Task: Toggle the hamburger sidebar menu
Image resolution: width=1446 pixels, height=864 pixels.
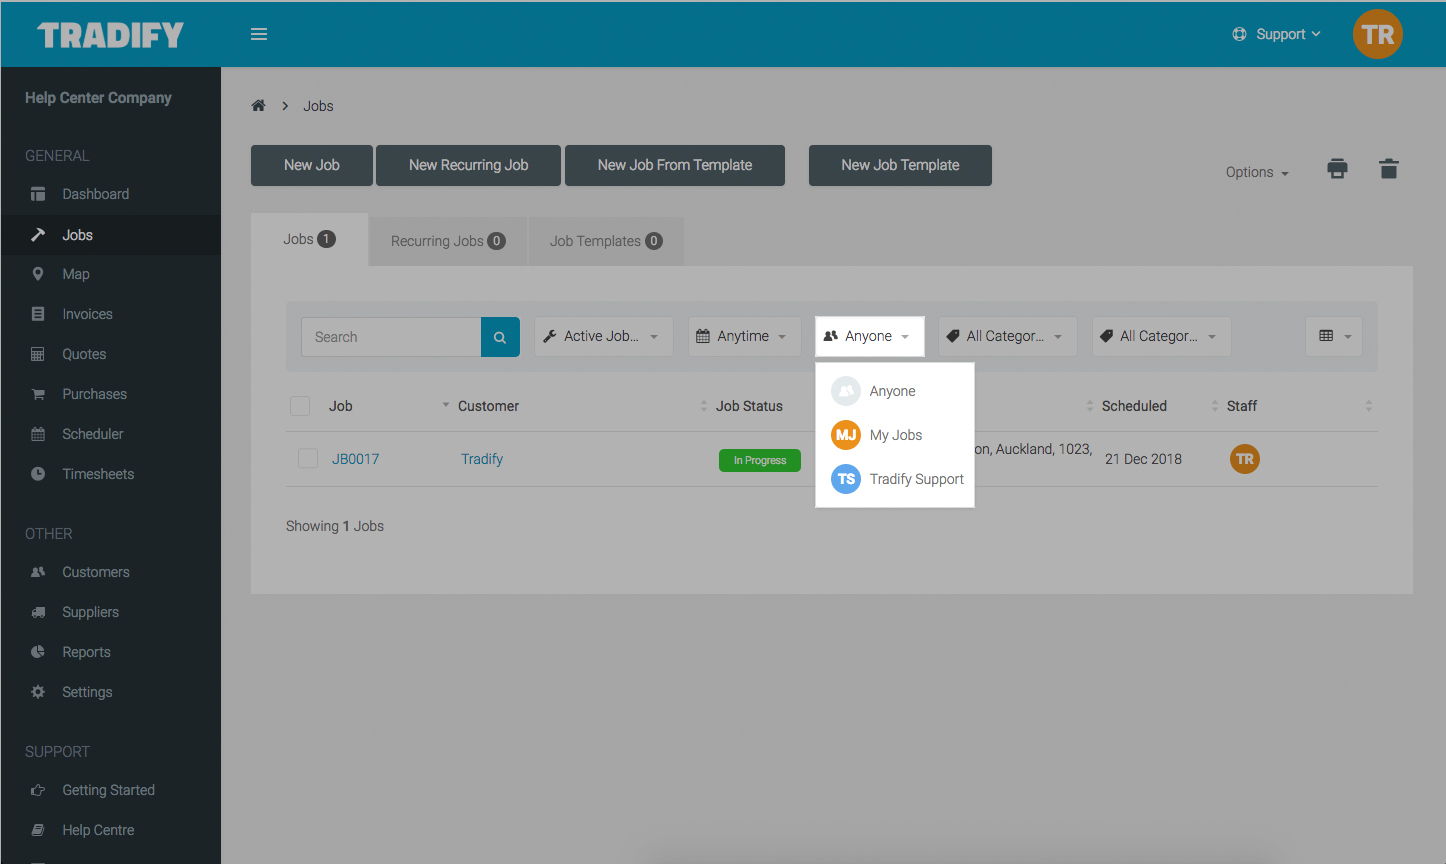Action: [259, 34]
